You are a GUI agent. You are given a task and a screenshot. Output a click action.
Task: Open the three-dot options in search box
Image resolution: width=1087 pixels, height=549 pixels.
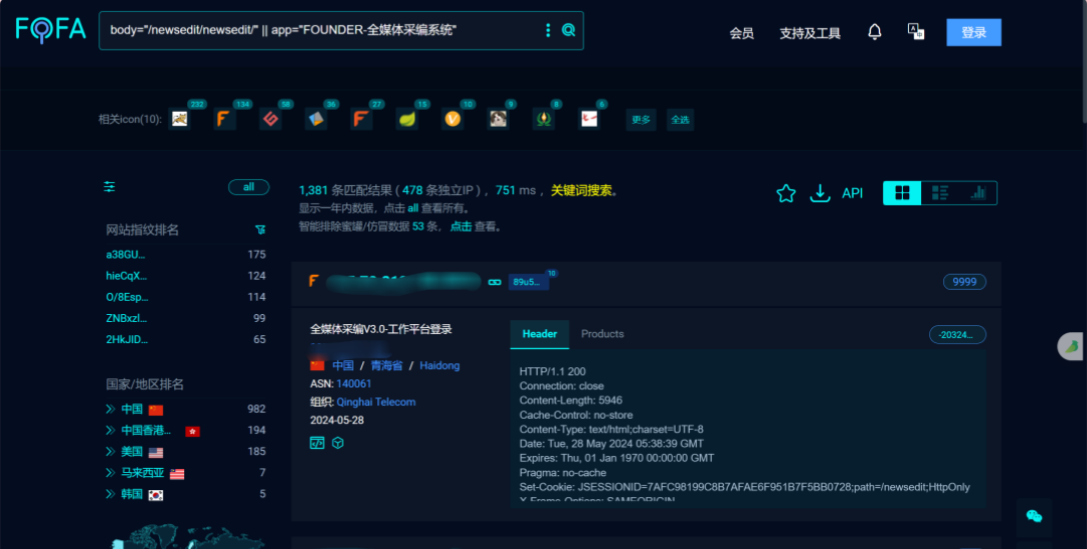click(x=548, y=30)
